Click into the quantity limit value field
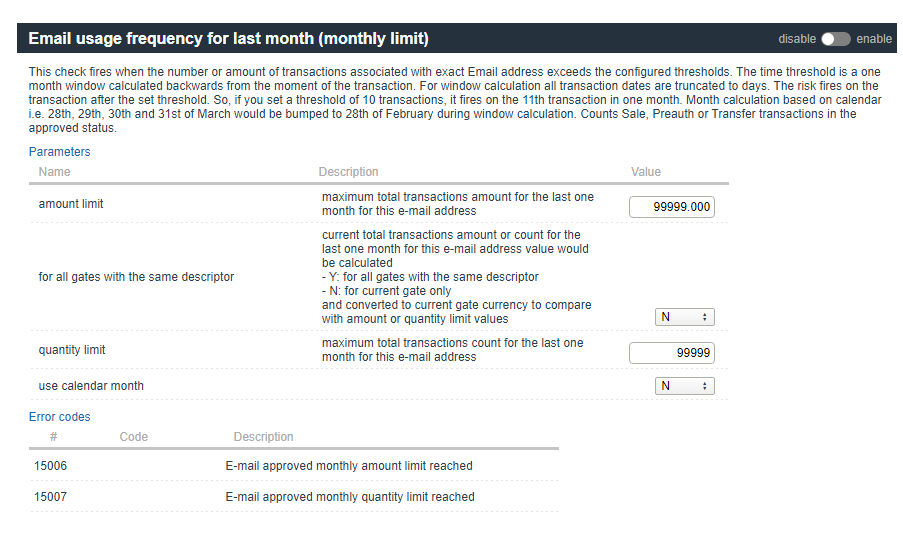 point(672,353)
